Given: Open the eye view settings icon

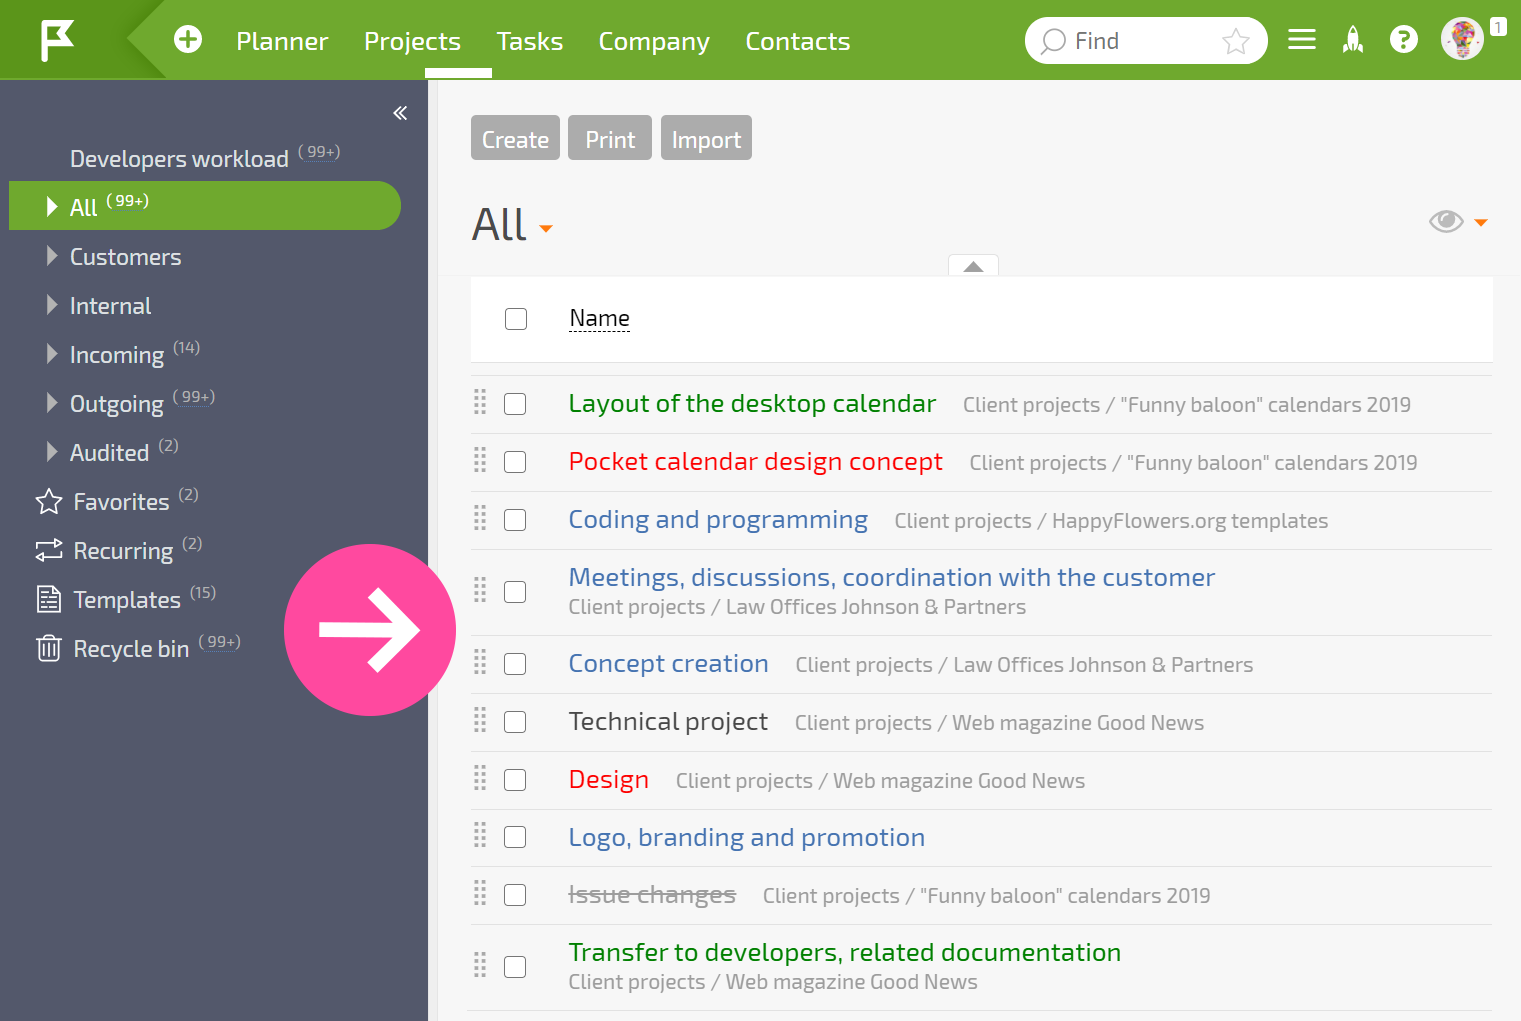Looking at the screenshot, I should click(x=1446, y=221).
